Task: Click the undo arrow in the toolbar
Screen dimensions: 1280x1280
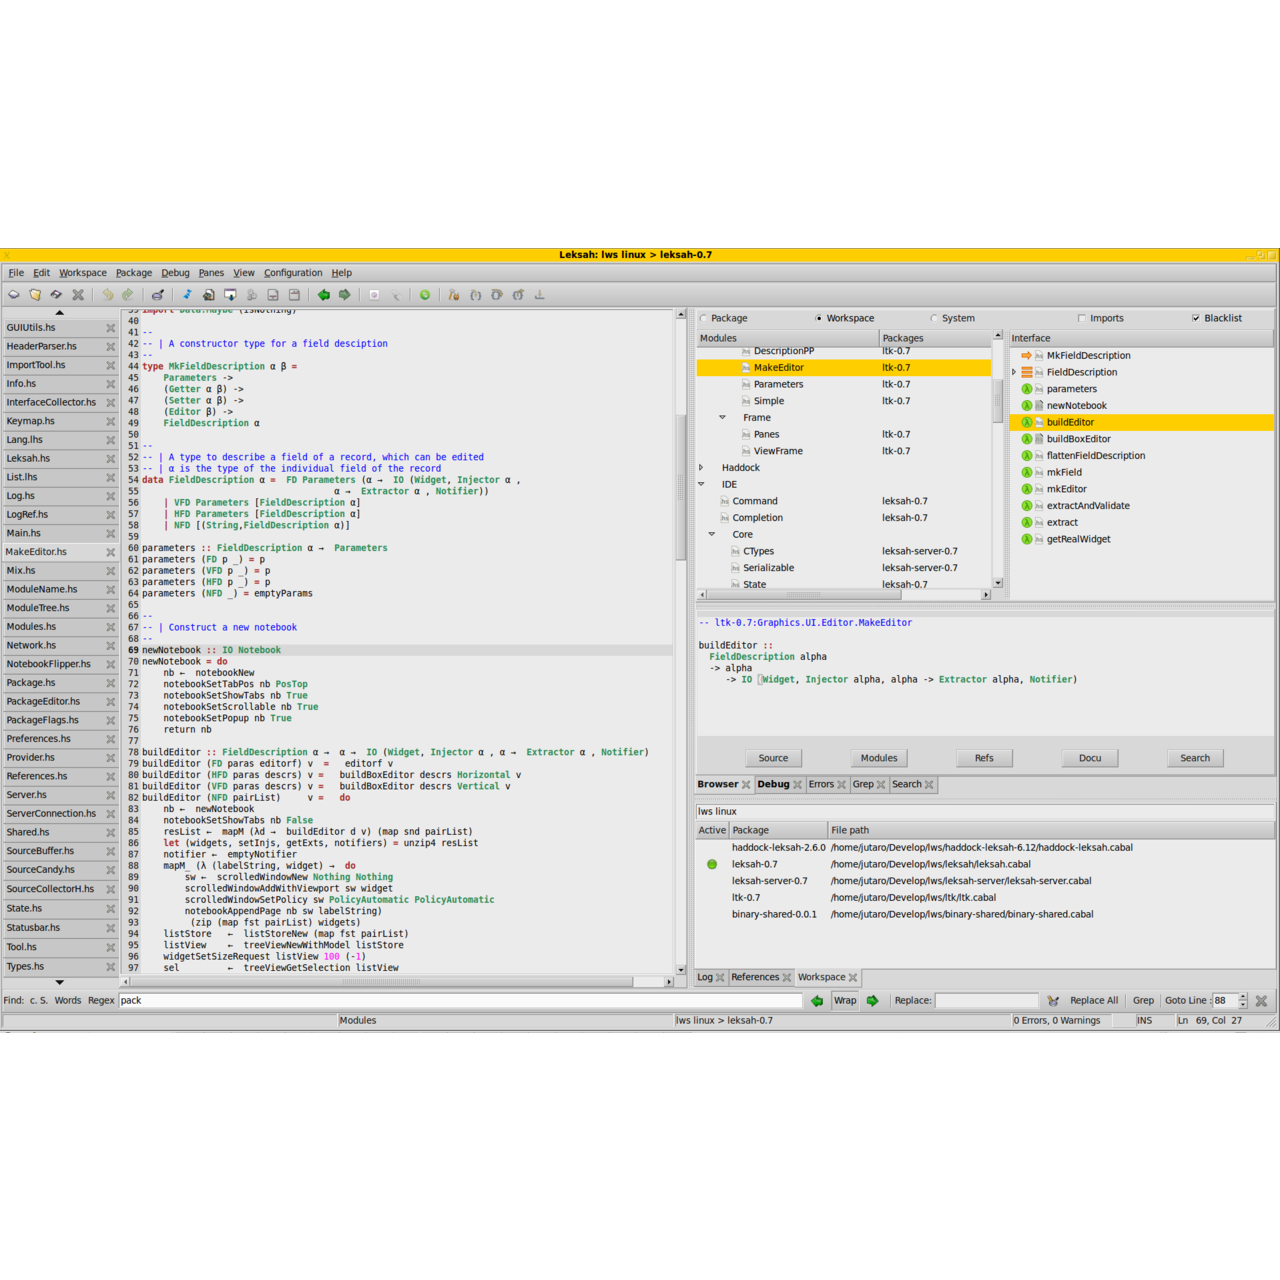Action: (107, 295)
